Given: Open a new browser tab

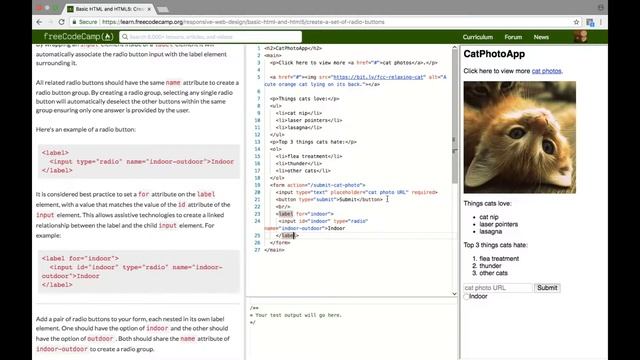Looking at the screenshot, I should 162,9.
